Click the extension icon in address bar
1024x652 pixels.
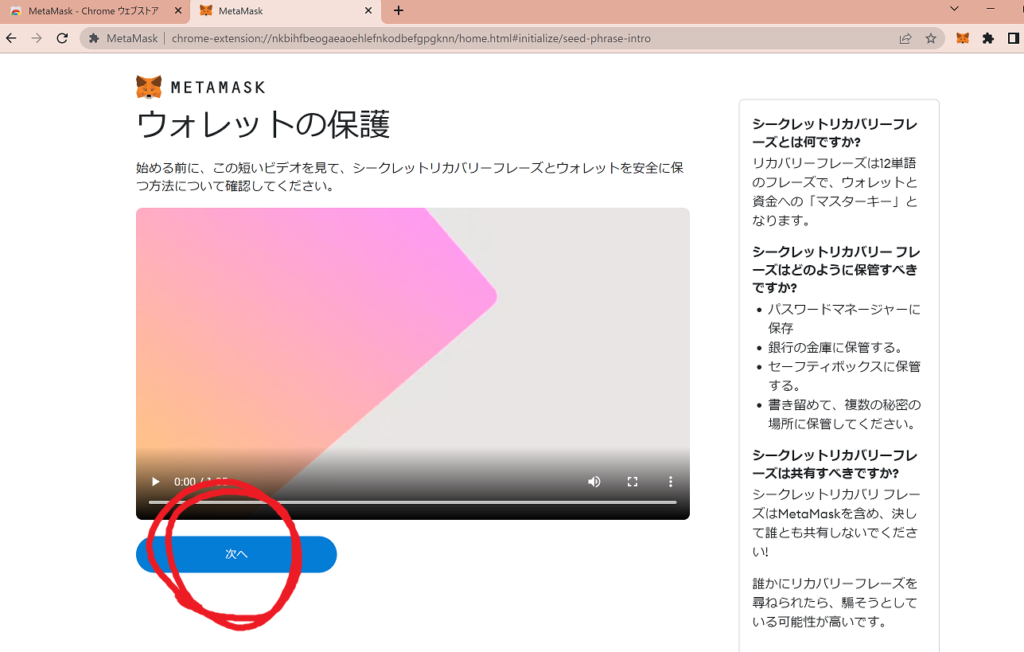tap(94, 39)
